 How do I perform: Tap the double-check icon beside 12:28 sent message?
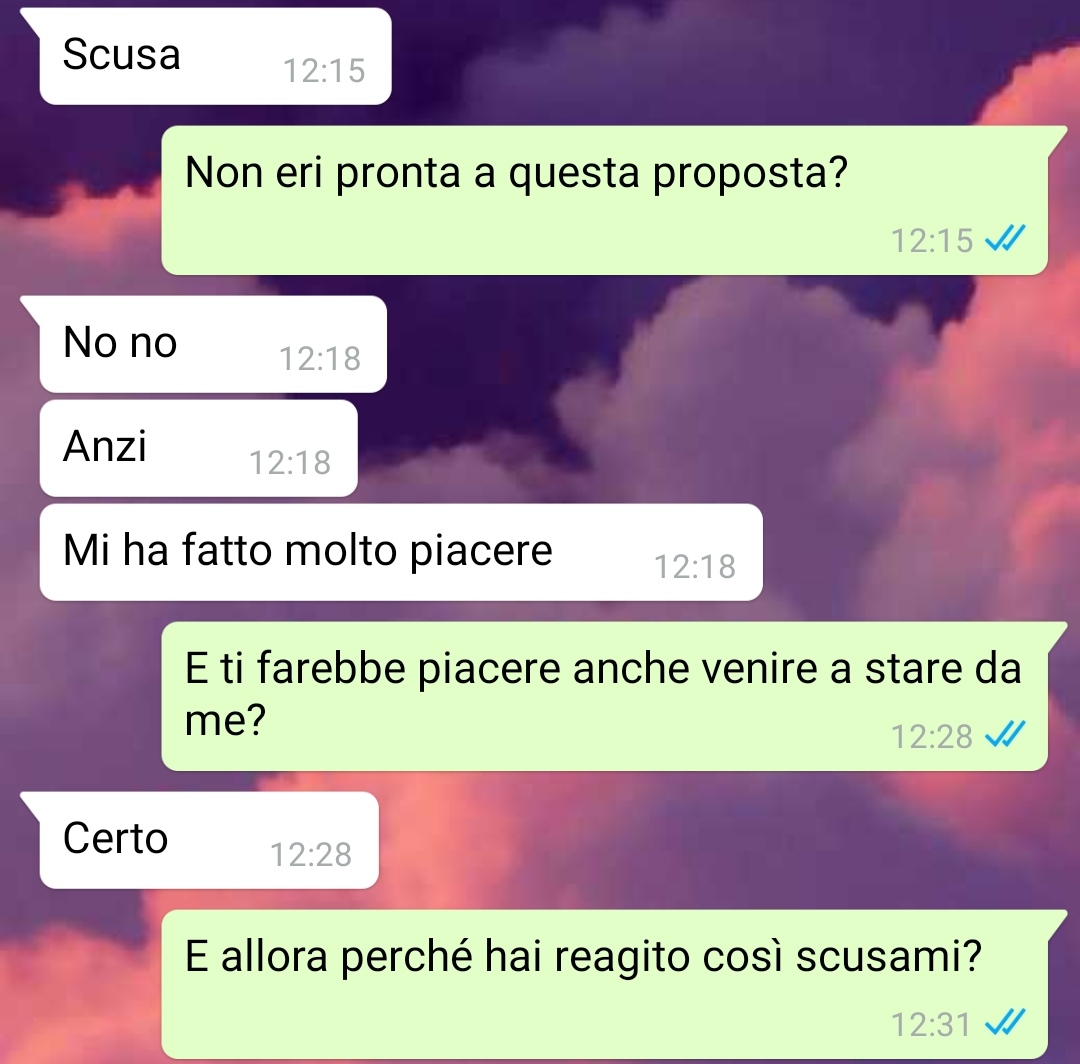click(1006, 735)
